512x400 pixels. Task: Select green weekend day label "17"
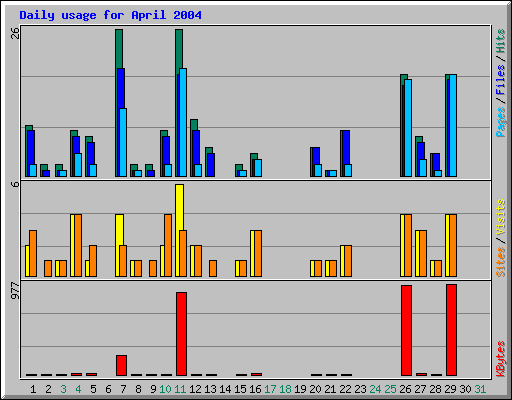pos(270,389)
